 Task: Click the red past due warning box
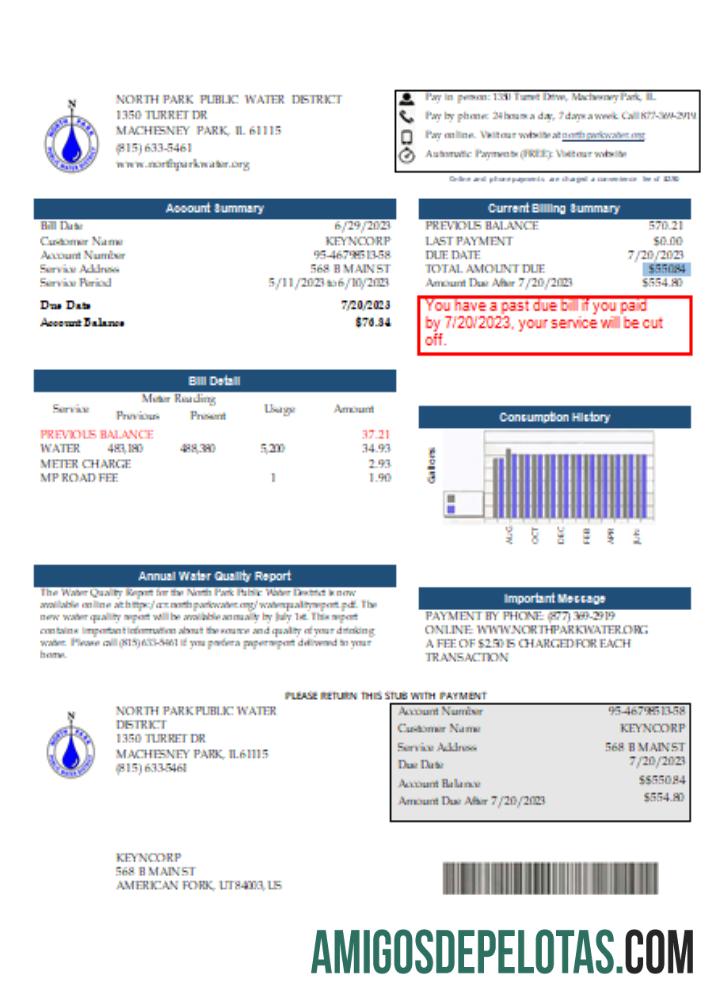[554, 325]
